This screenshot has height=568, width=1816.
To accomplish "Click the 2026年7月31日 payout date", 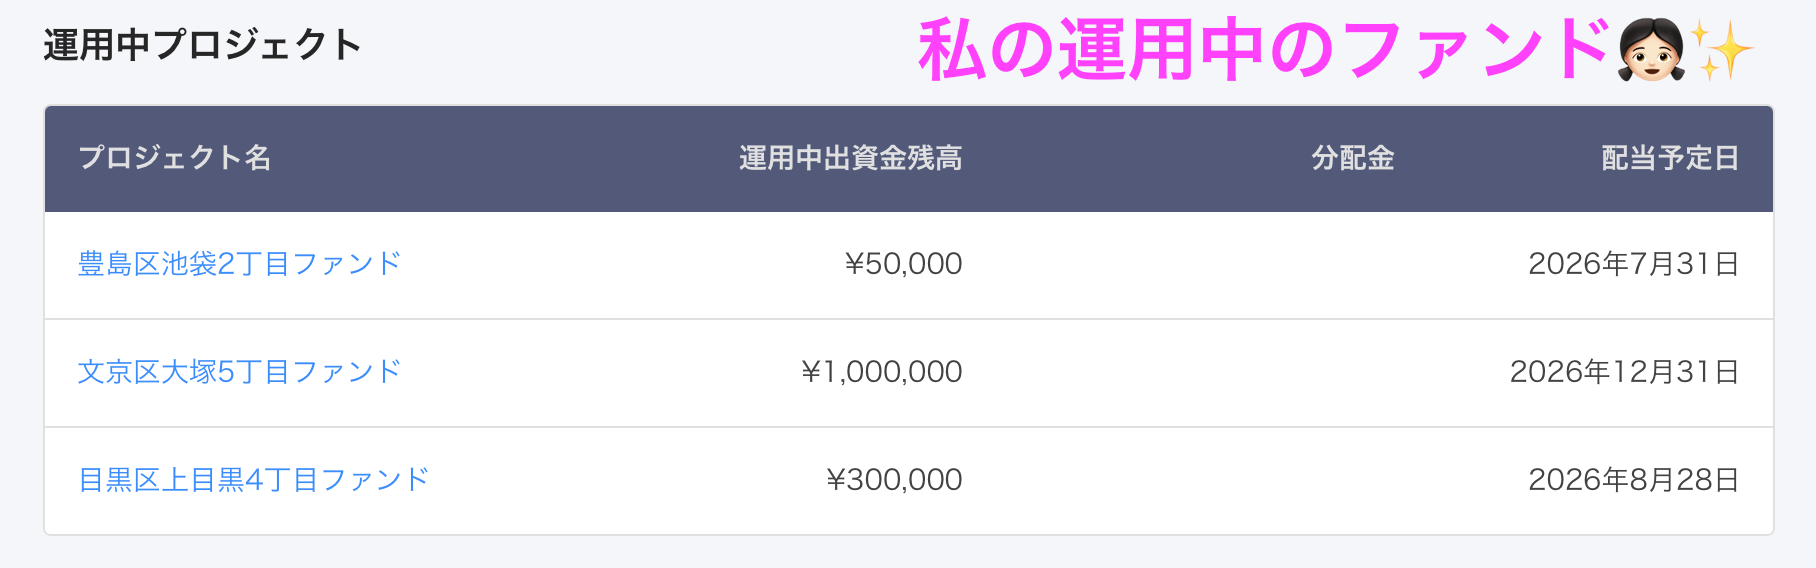I will tap(1633, 264).
